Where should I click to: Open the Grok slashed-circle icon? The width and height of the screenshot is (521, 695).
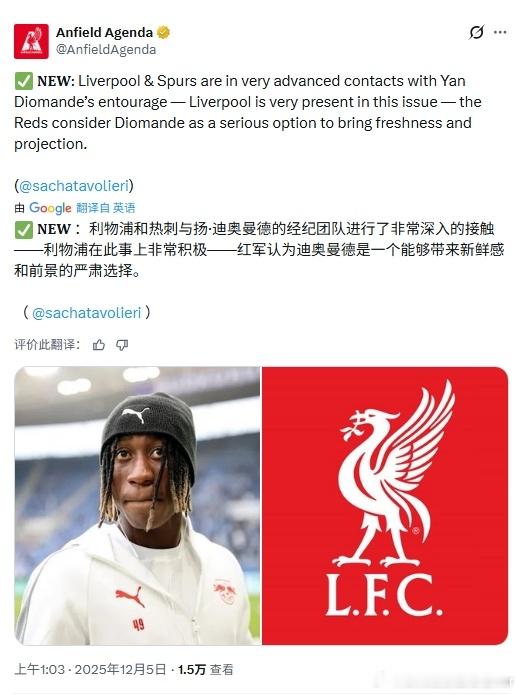point(476,32)
